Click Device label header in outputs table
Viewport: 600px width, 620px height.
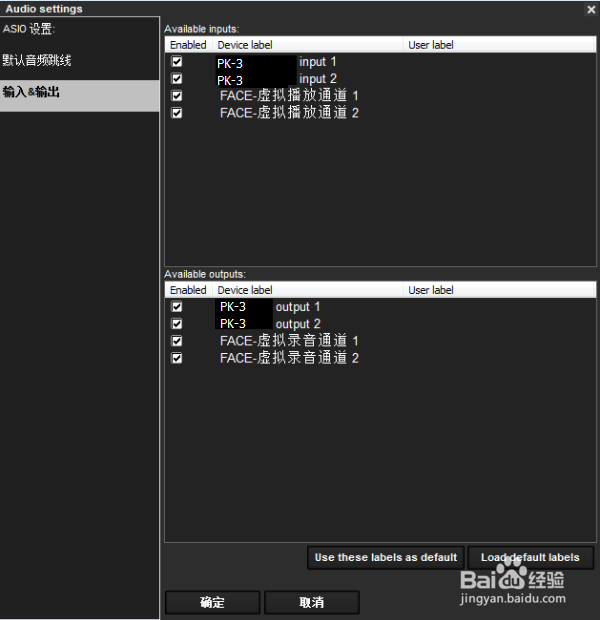tap(308, 290)
